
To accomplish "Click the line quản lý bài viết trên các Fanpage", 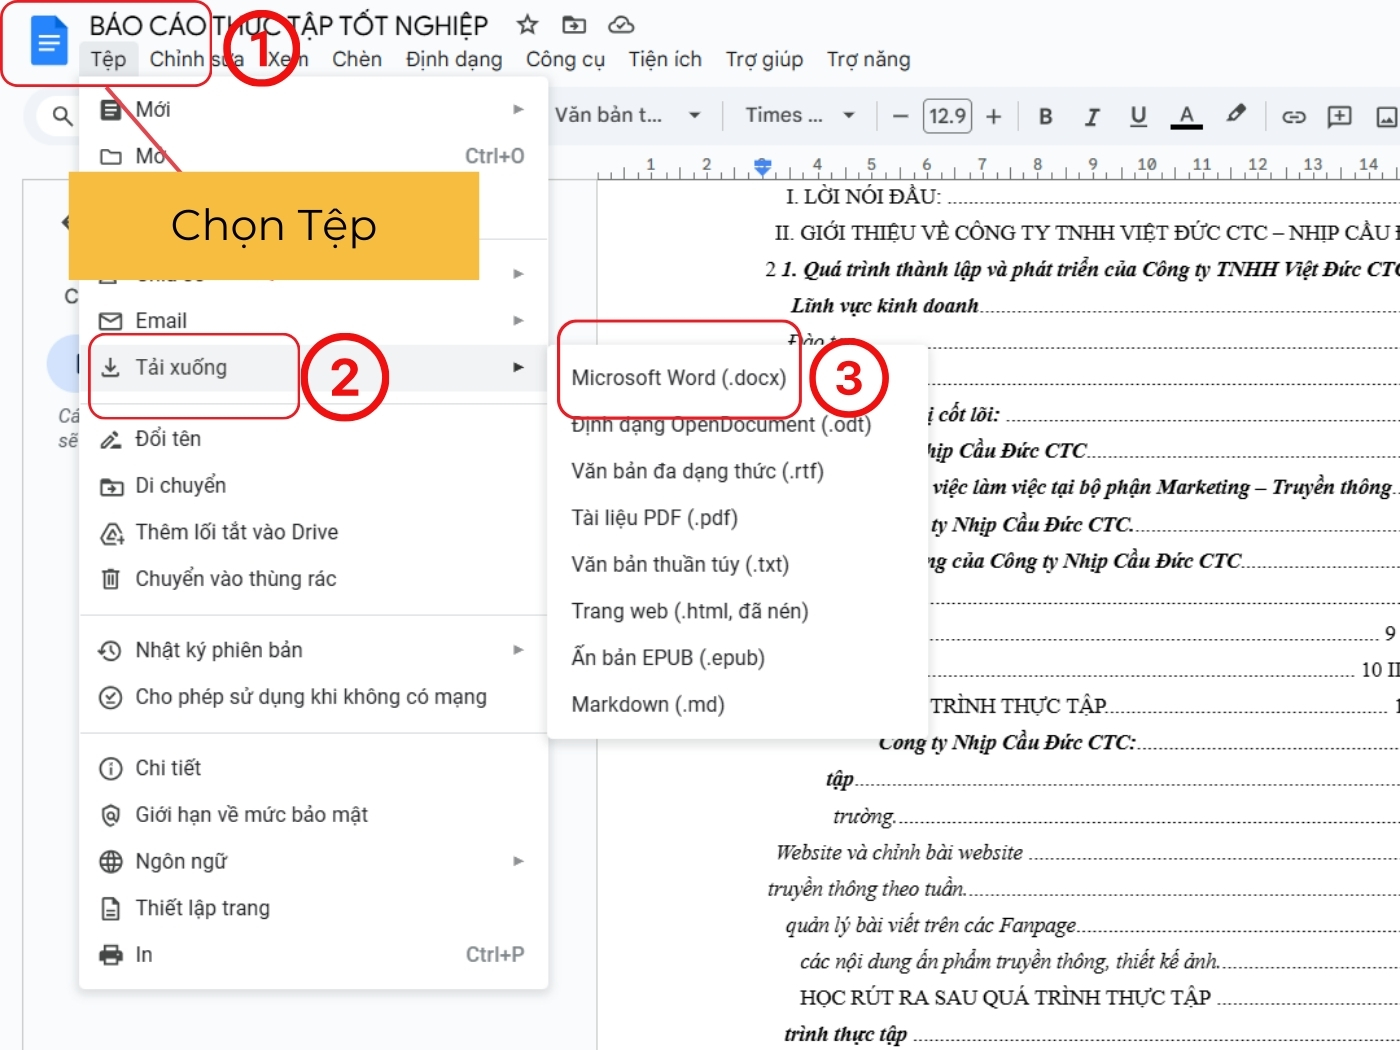I will (x=931, y=926).
